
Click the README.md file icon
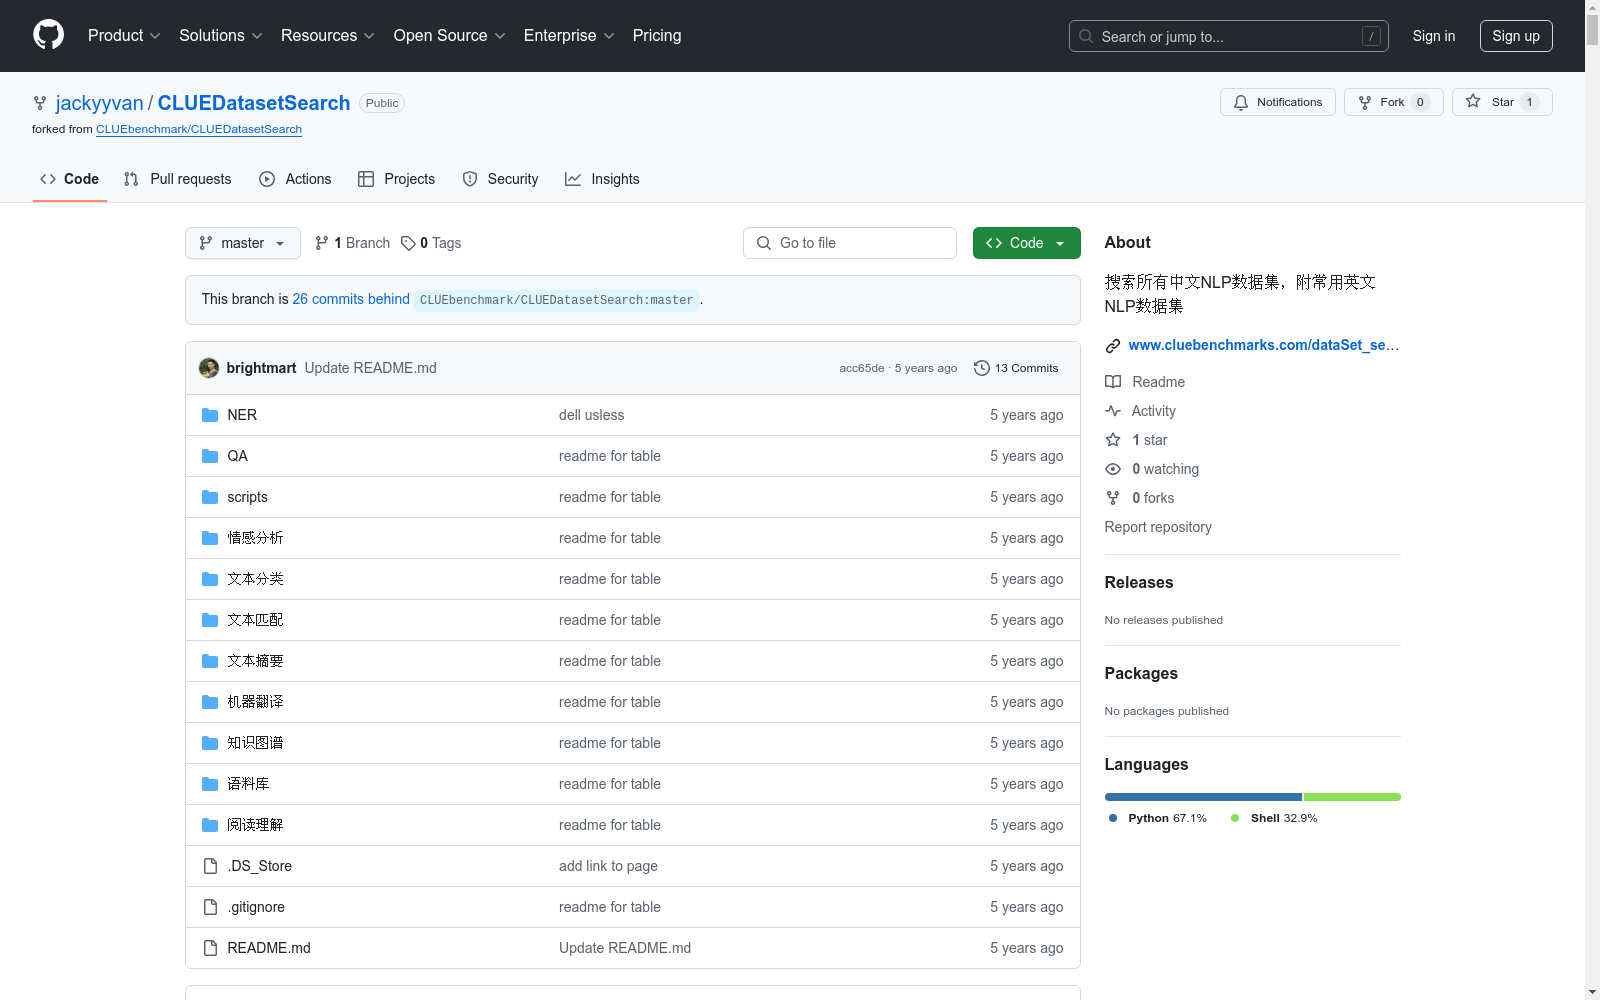210,948
